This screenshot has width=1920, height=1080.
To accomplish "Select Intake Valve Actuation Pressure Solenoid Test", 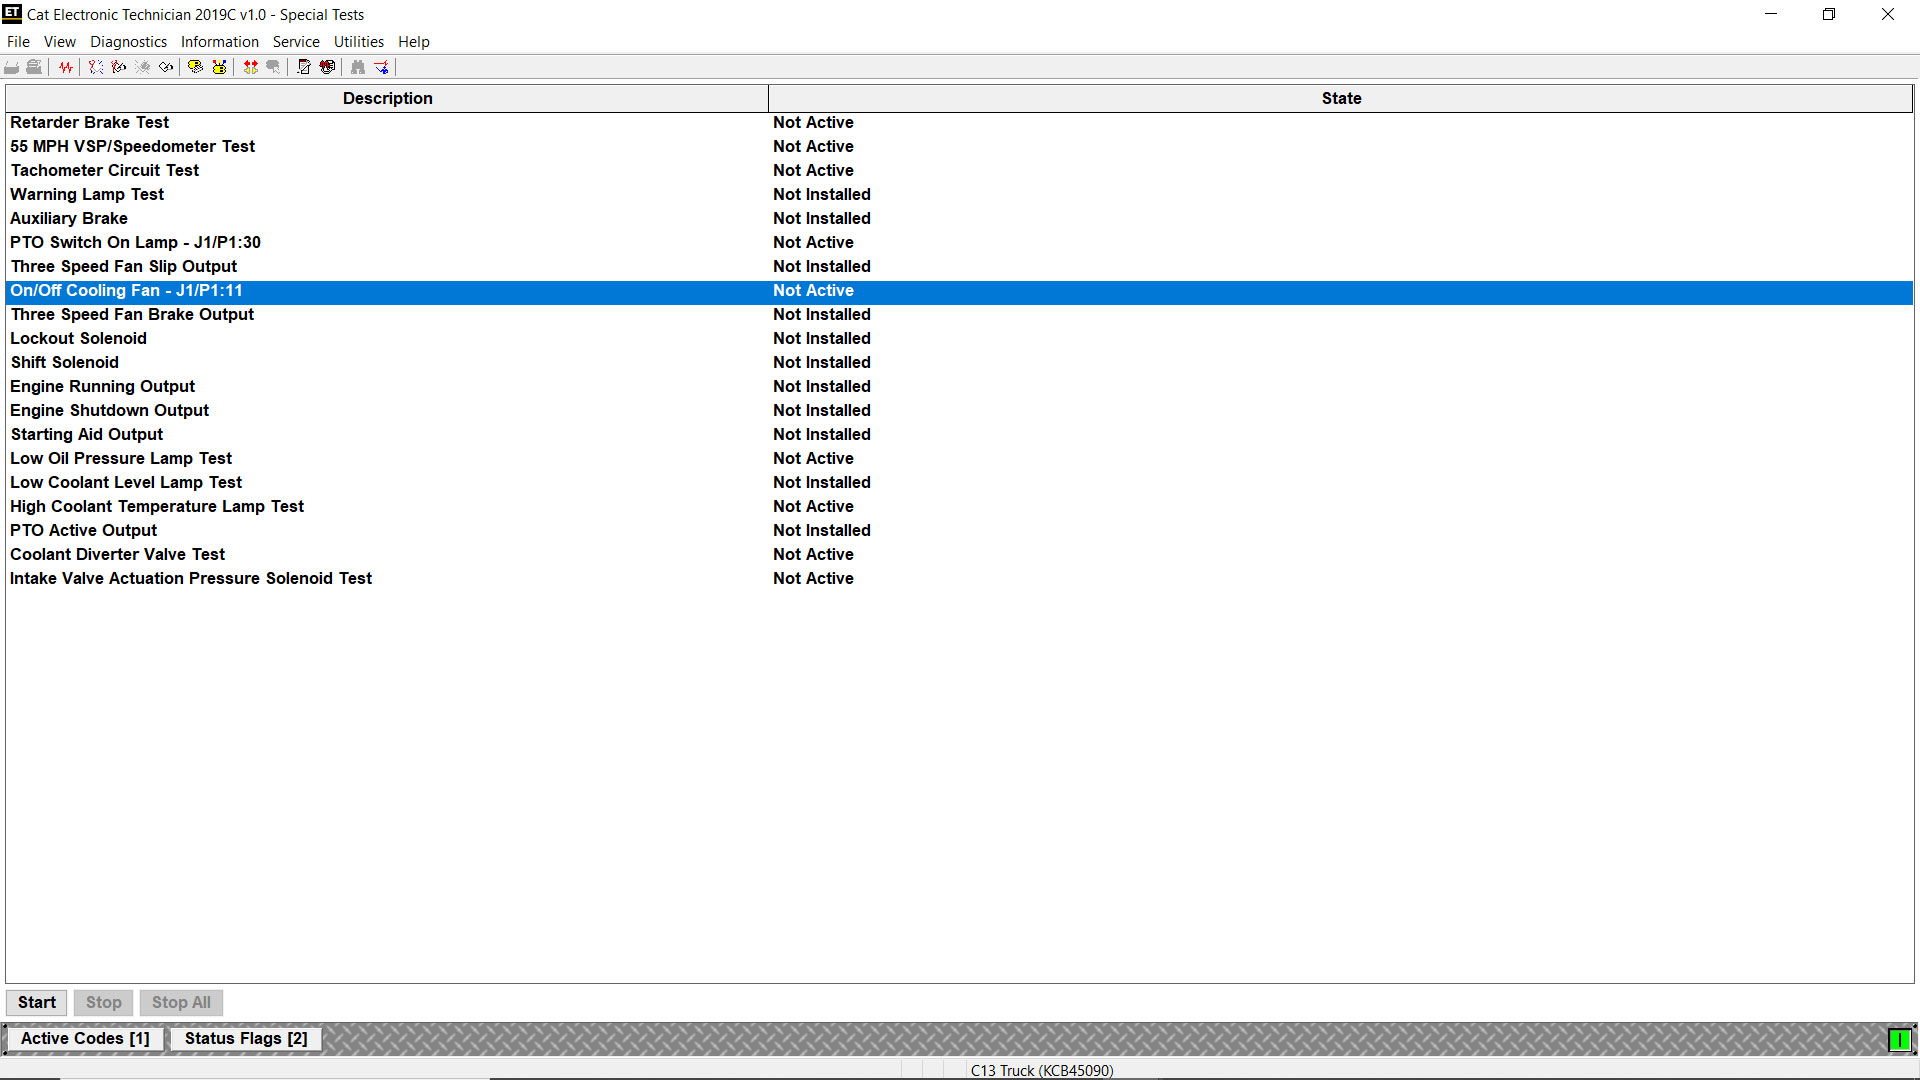I will [191, 578].
